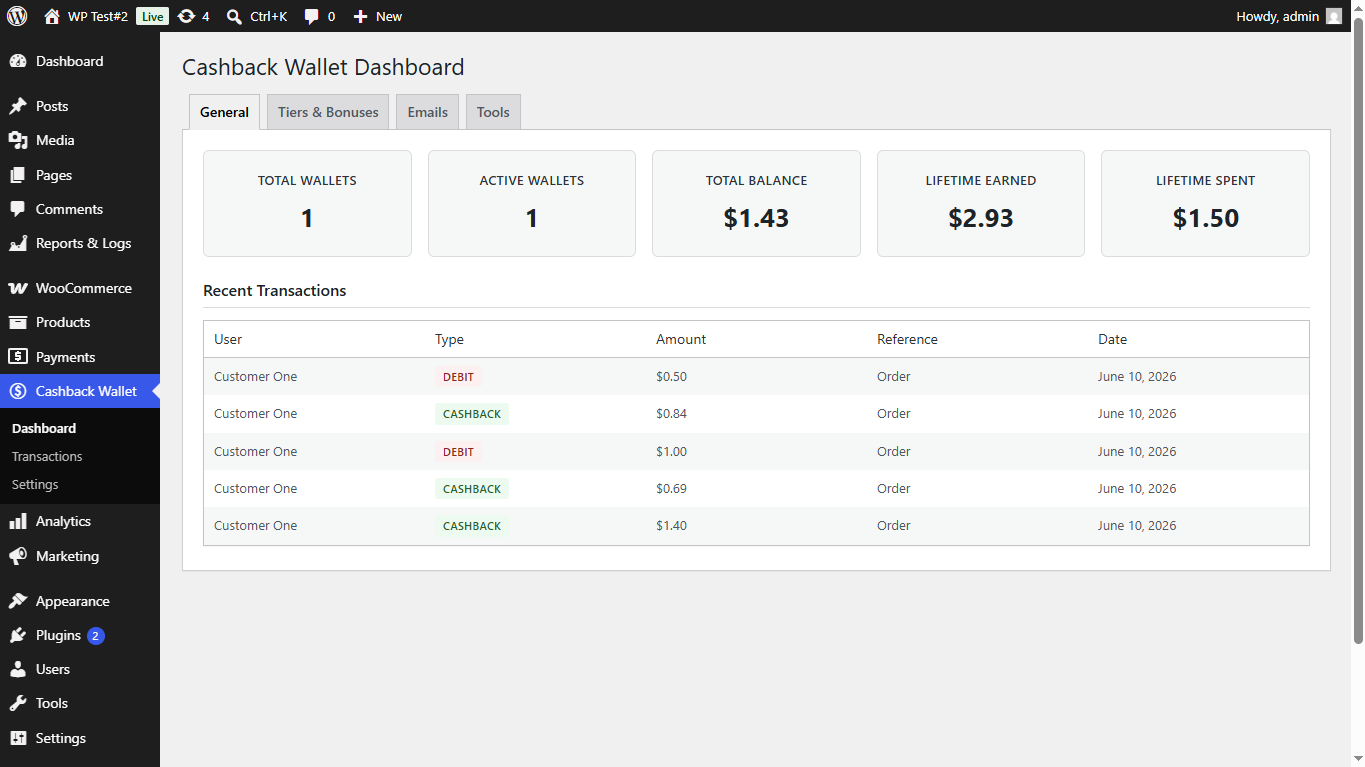Viewport: 1365px width, 767px height.
Task: Switch to Tiers & Bonuses tab
Action: [x=328, y=112]
